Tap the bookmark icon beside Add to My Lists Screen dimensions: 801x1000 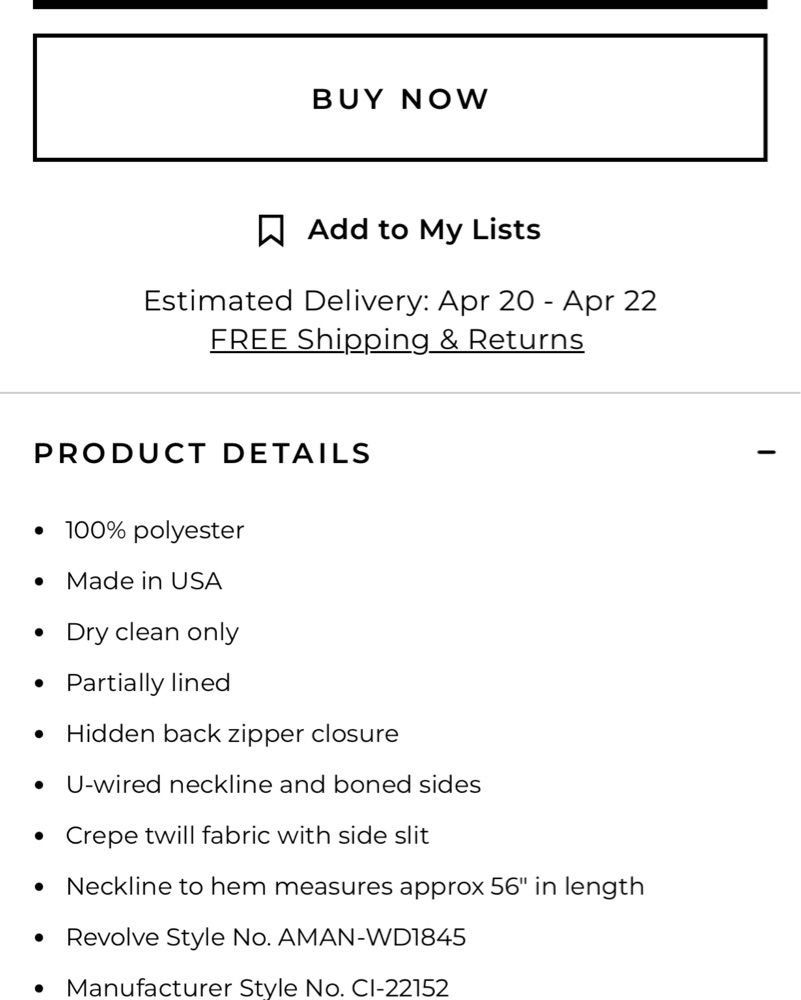tap(271, 230)
